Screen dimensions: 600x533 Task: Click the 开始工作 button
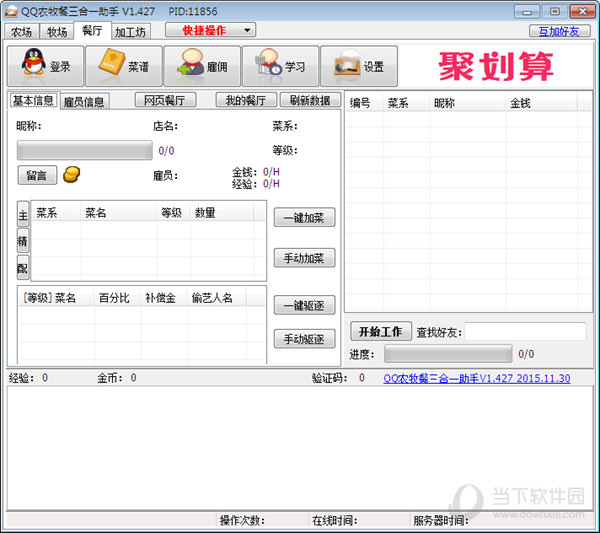pos(381,331)
